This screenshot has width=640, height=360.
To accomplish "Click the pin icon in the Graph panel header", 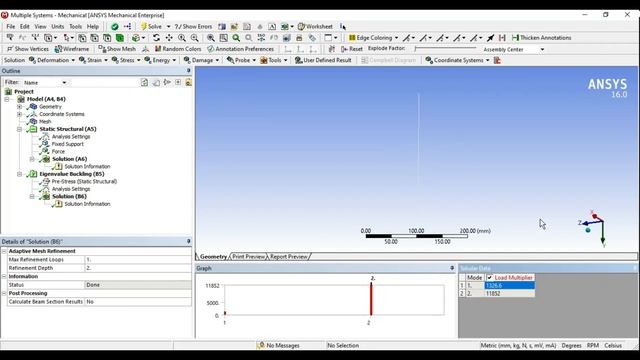I will [452, 268].
